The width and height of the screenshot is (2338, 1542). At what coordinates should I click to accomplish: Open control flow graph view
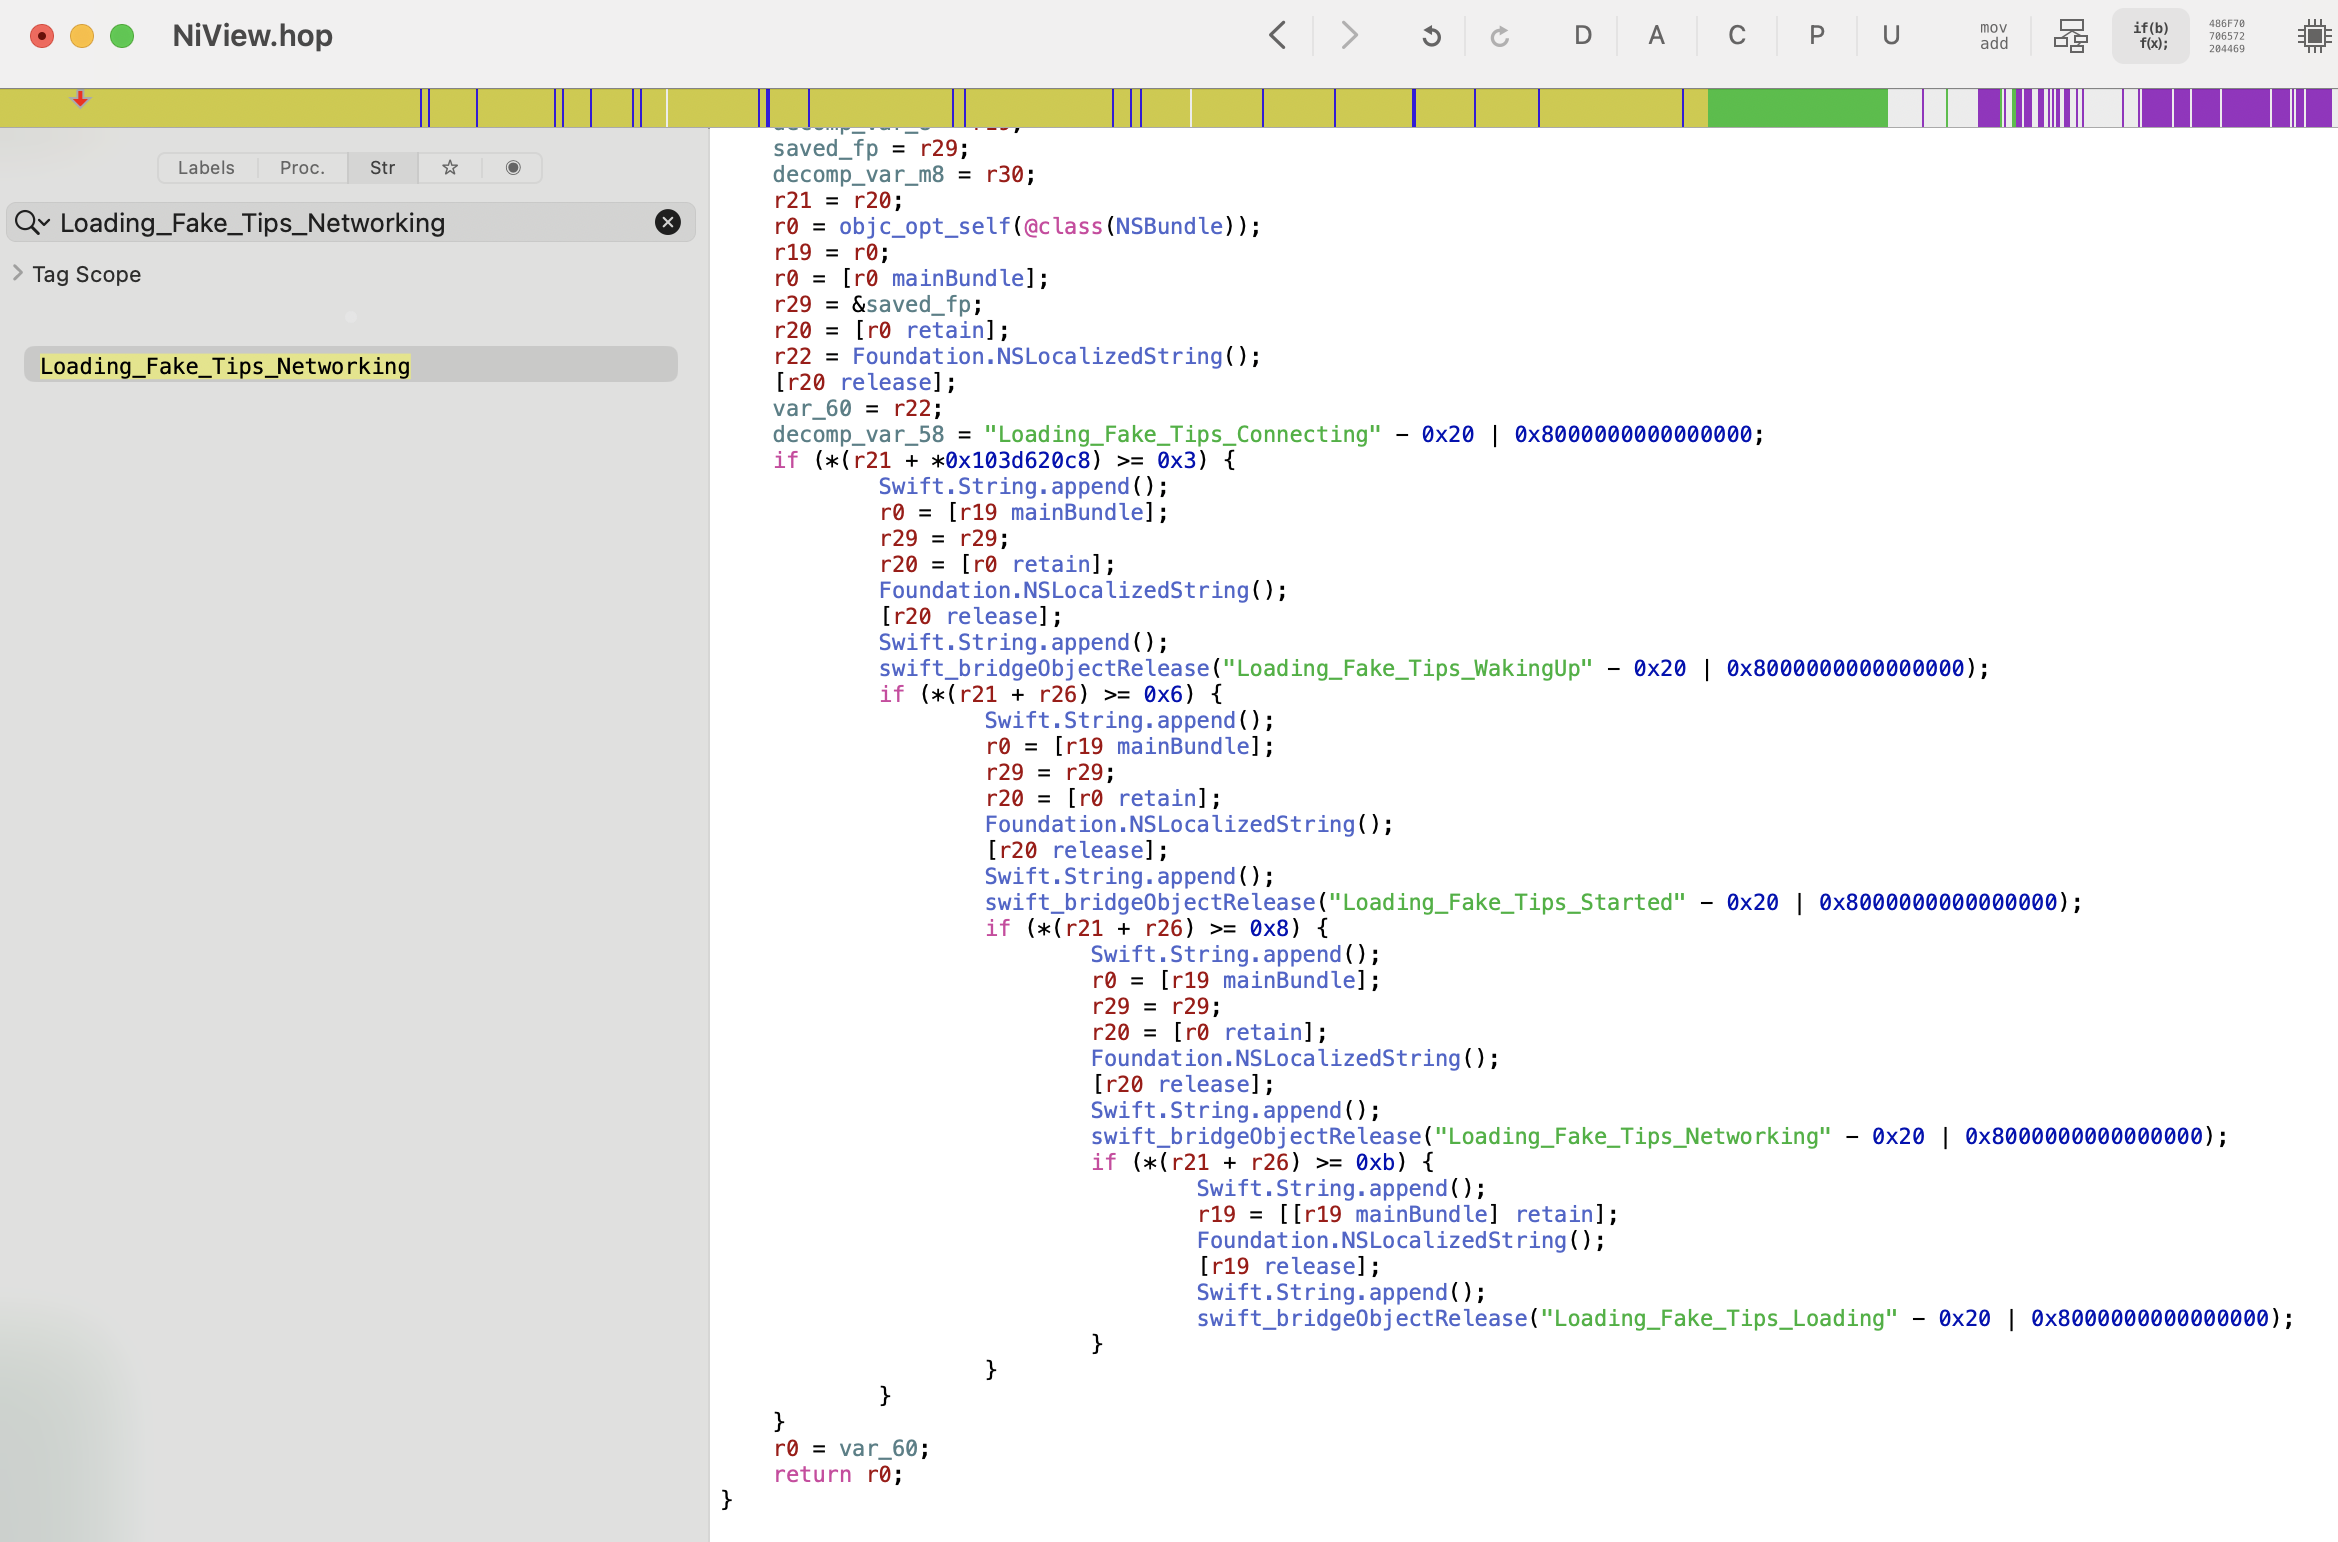tap(2070, 36)
